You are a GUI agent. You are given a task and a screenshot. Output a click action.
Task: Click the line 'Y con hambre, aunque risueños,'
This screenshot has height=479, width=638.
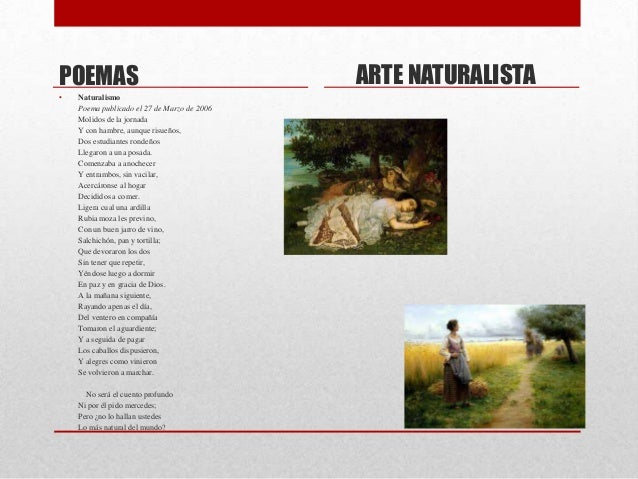(x=129, y=130)
